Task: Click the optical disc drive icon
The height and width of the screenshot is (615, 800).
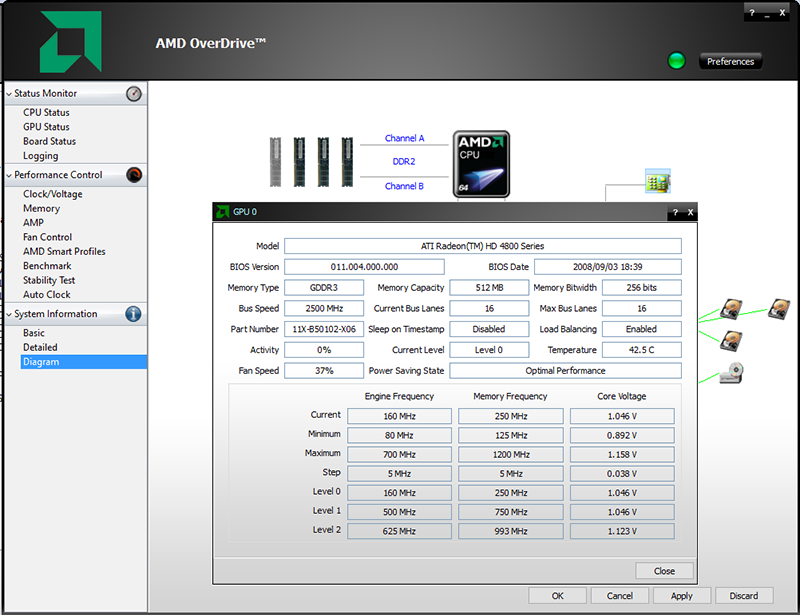Action: [731, 374]
